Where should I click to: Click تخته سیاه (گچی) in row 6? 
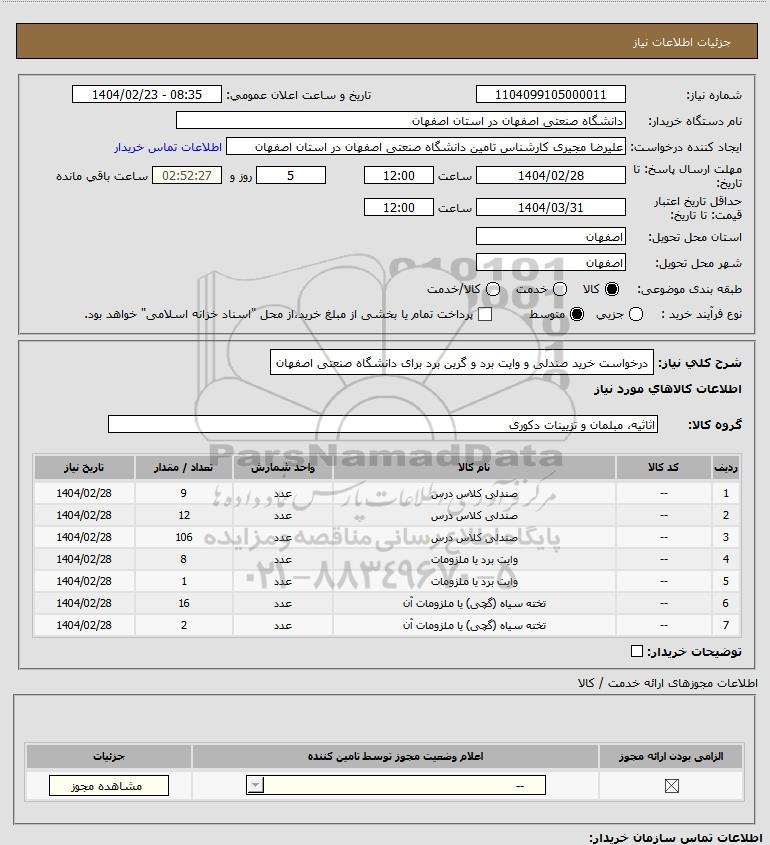click(474, 603)
